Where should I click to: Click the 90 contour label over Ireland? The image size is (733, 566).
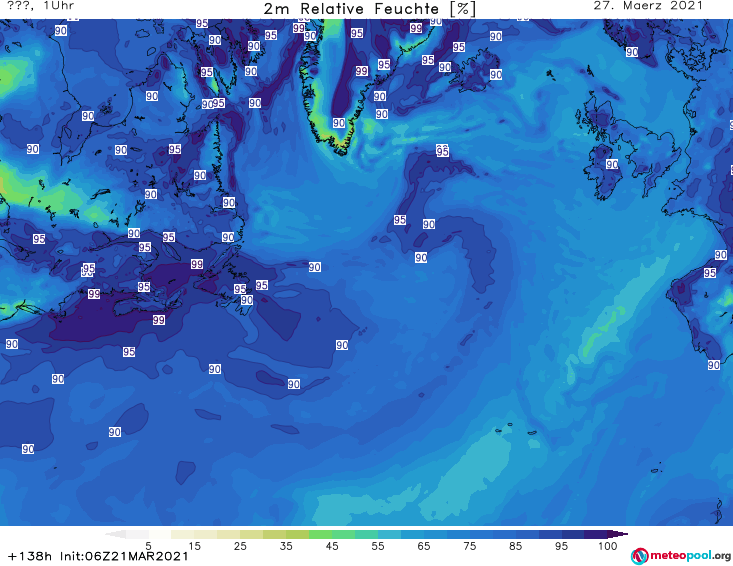[612, 164]
